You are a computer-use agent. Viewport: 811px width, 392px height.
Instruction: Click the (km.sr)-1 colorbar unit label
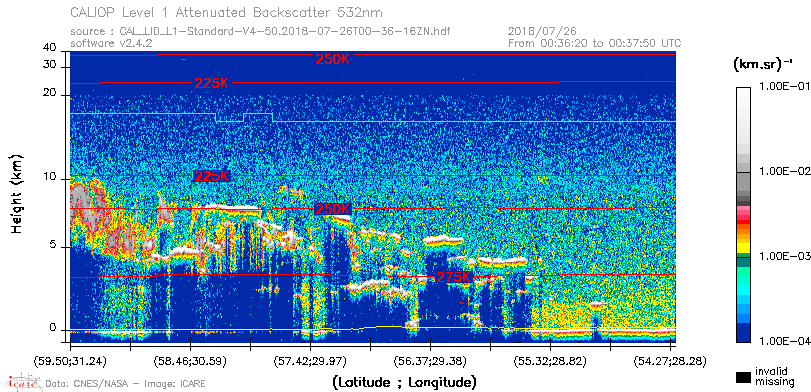click(x=763, y=65)
